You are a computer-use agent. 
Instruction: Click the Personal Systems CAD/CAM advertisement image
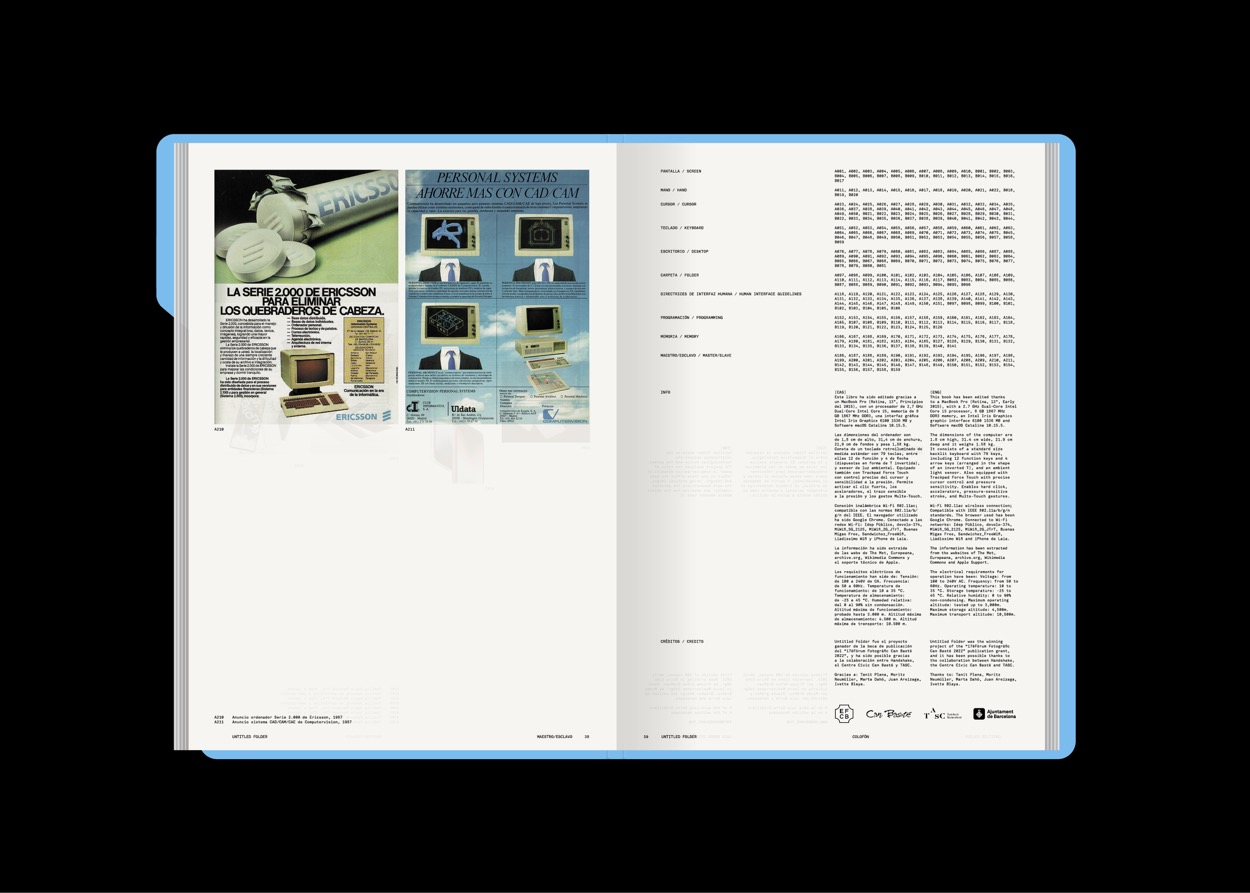[497, 296]
